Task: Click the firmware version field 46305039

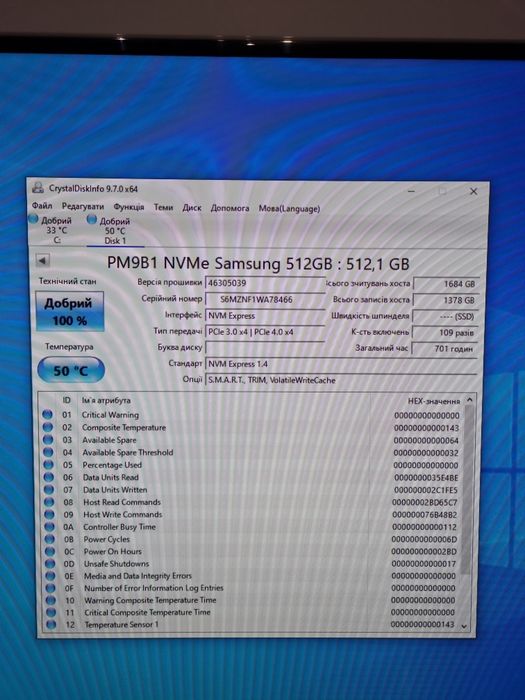Action: pos(265,283)
